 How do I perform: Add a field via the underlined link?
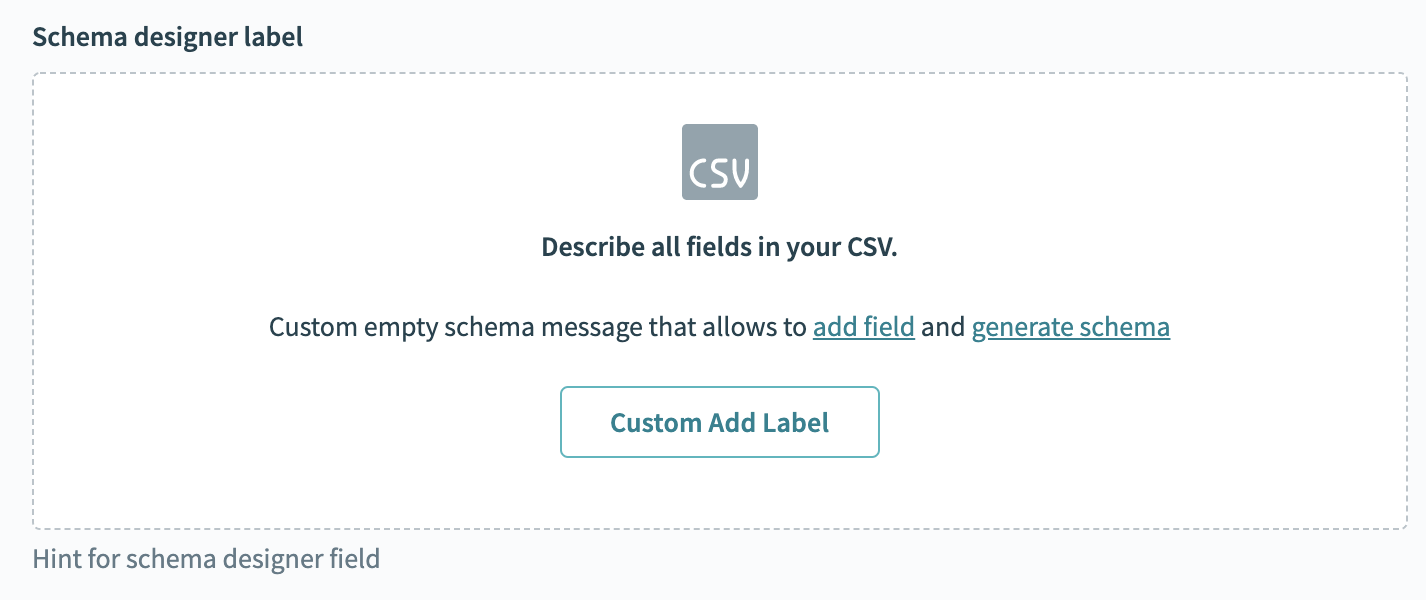pyautogui.click(x=863, y=327)
